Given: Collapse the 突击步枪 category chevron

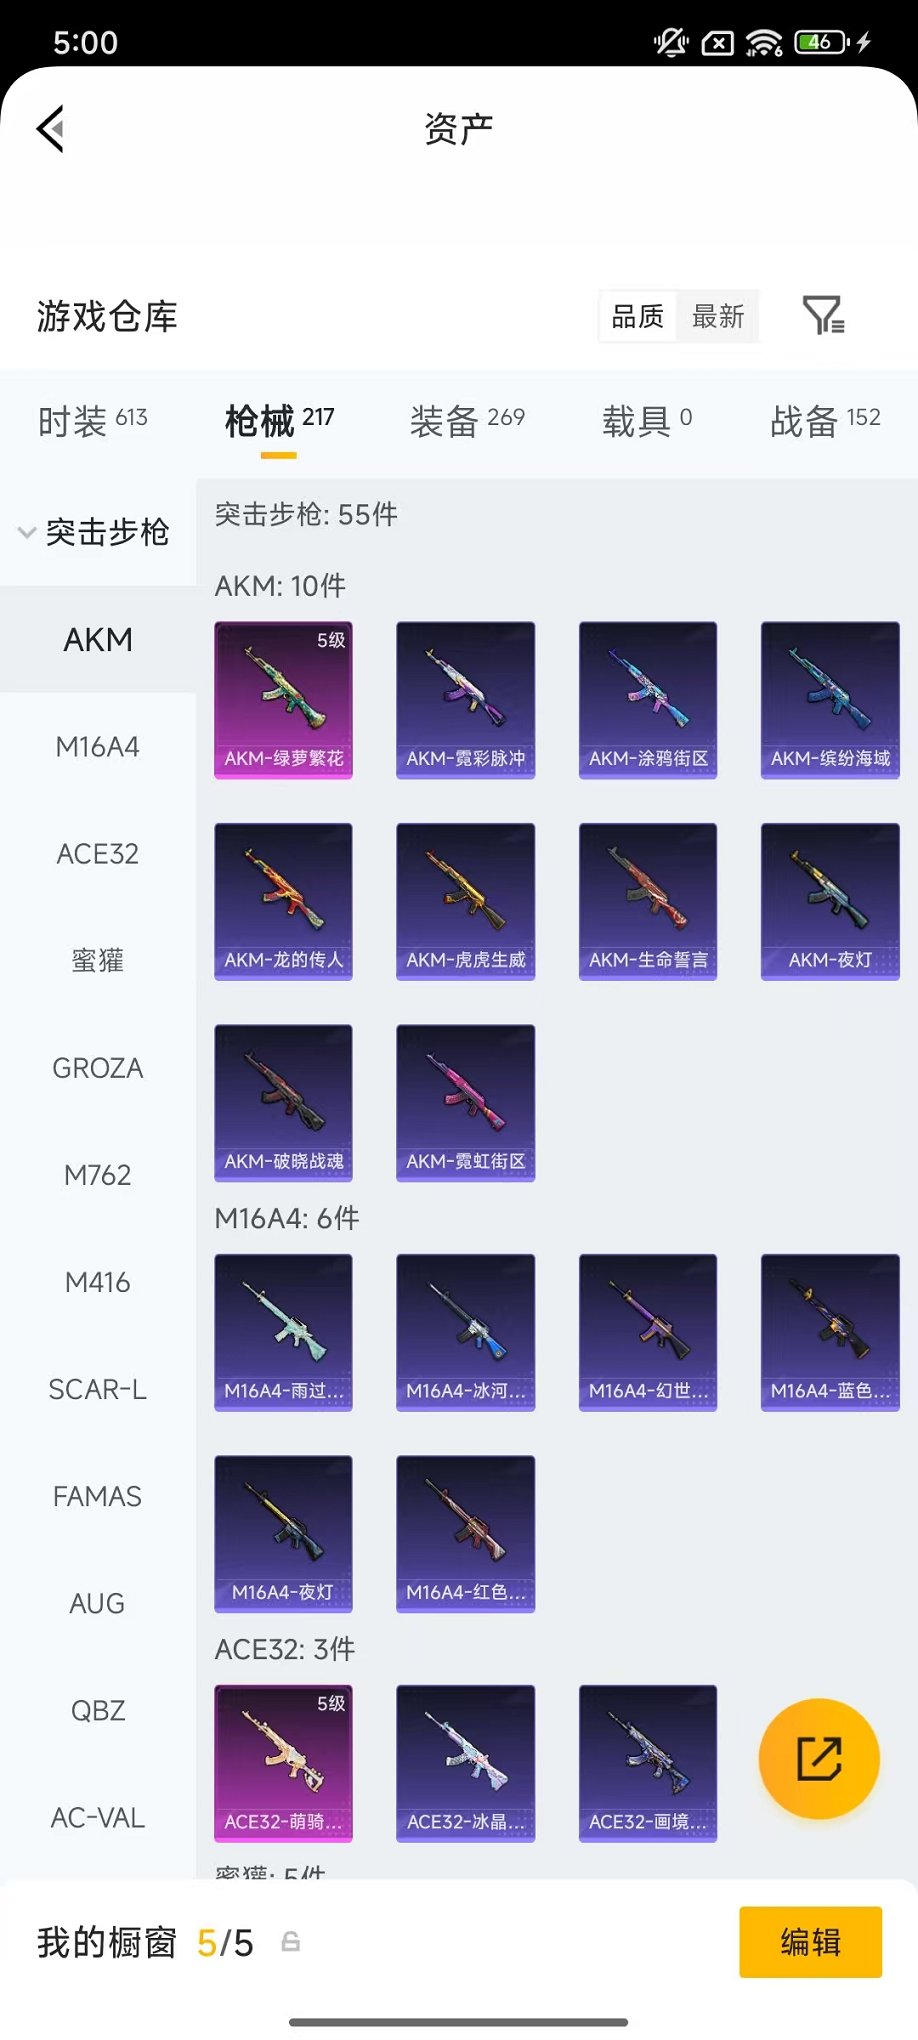Looking at the screenshot, I should pos(27,532).
